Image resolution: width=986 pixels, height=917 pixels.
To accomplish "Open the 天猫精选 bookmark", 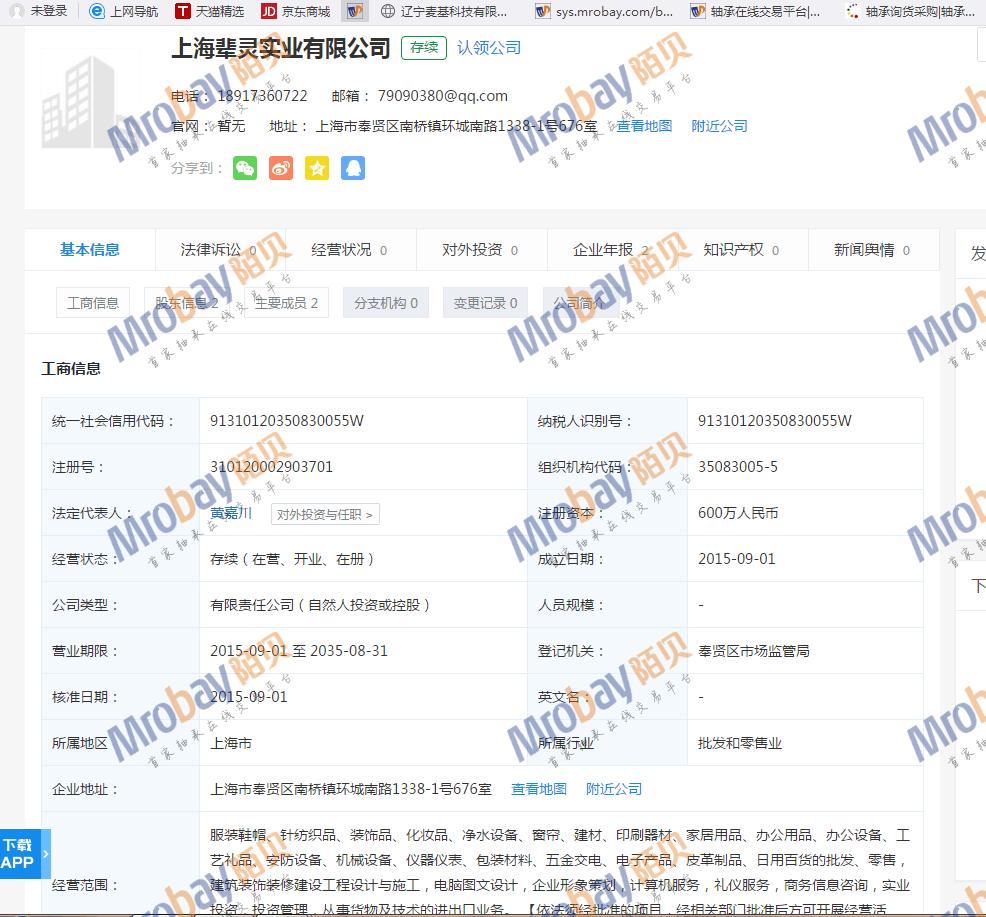I will 209,12.
